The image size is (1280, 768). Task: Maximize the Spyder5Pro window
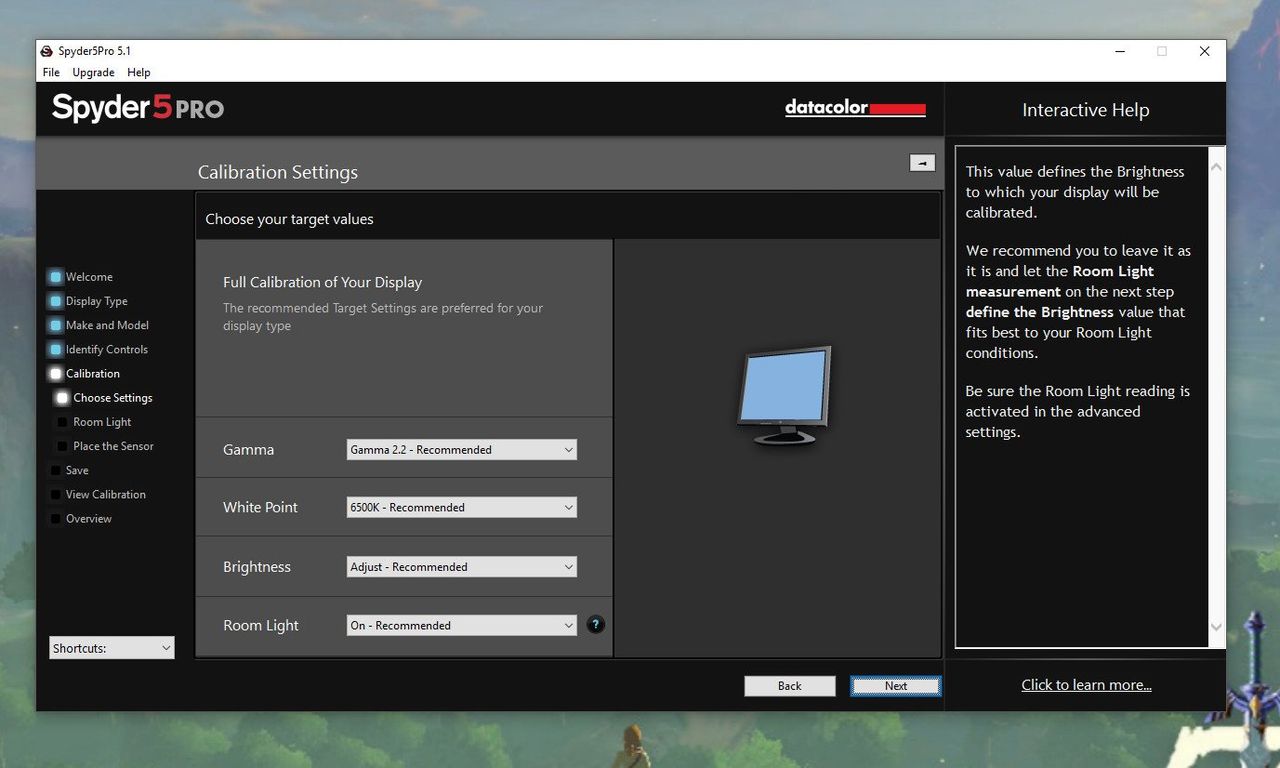(x=1162, y=51)
